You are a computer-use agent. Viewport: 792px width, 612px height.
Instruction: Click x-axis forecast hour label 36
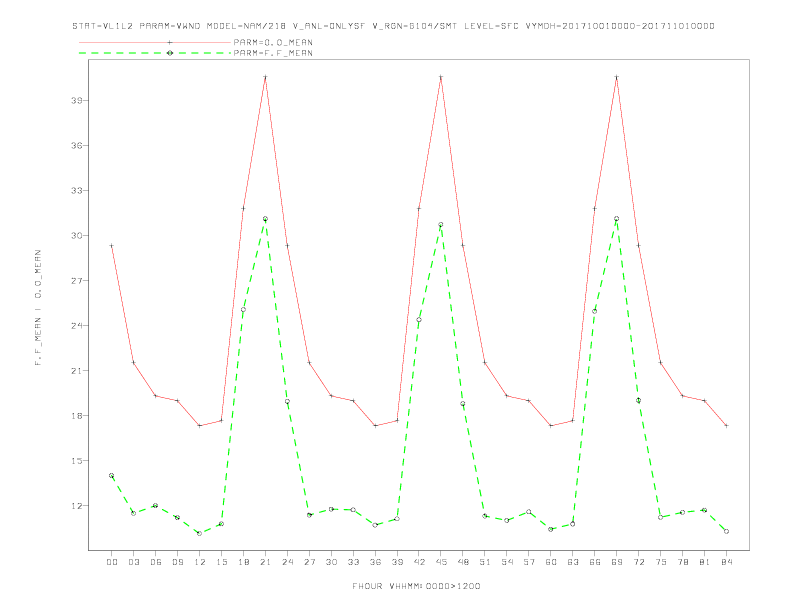tap(375, 562)
